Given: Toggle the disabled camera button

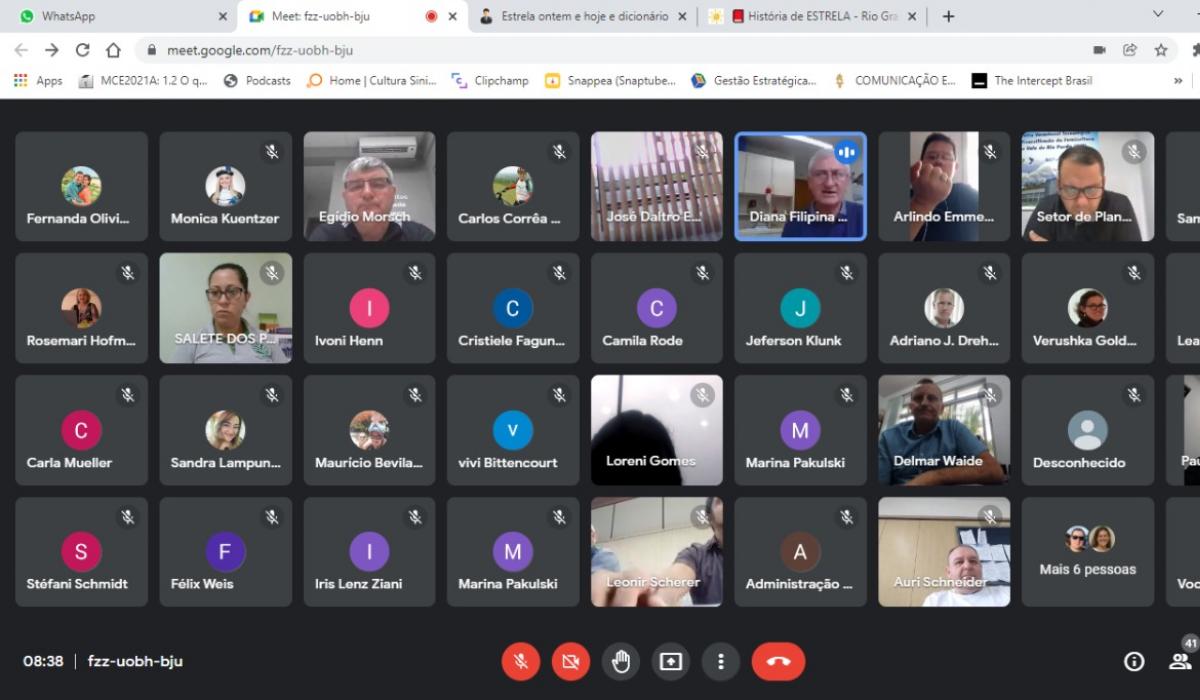Looking at the screenshot, I should pyautogui.click(x=570, y=661).
